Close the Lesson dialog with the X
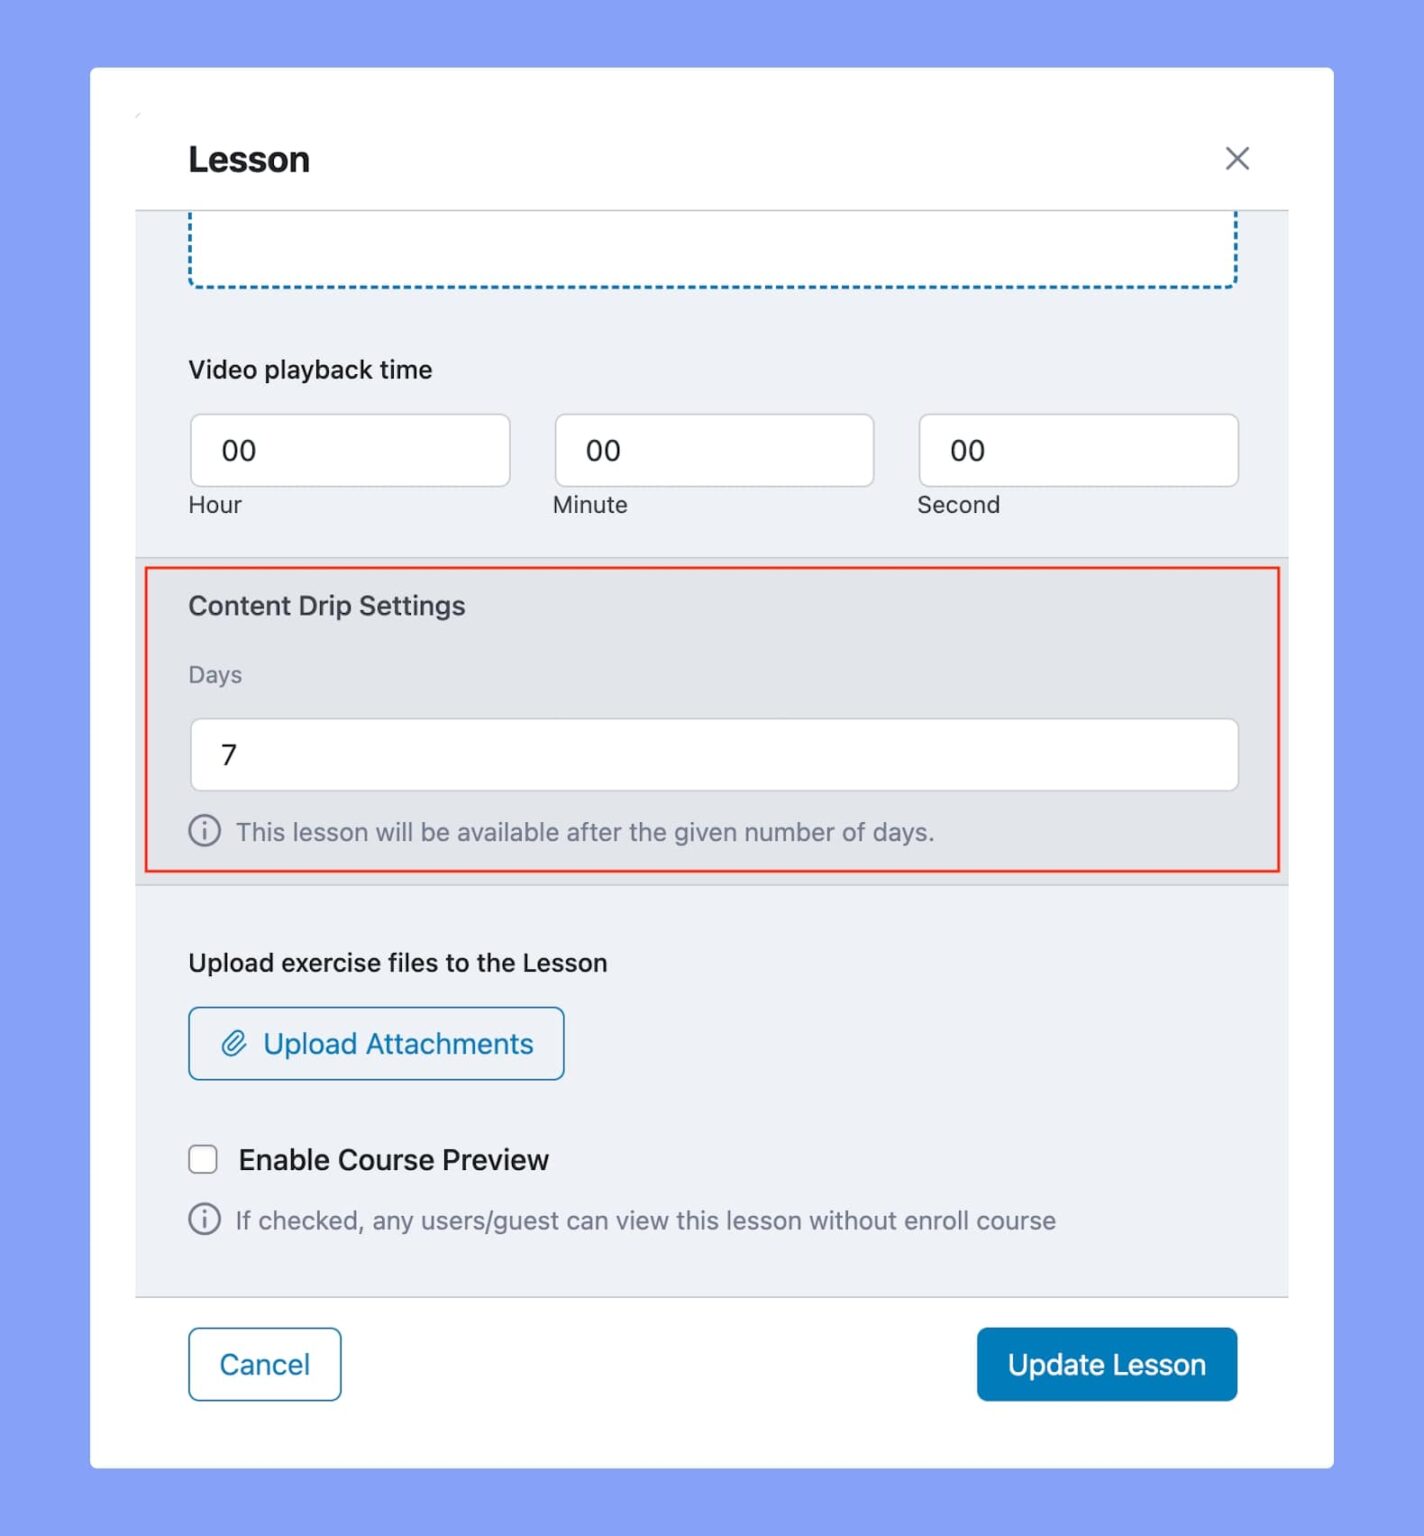Viewport: 1424px width, 1536px height. 1237,158
